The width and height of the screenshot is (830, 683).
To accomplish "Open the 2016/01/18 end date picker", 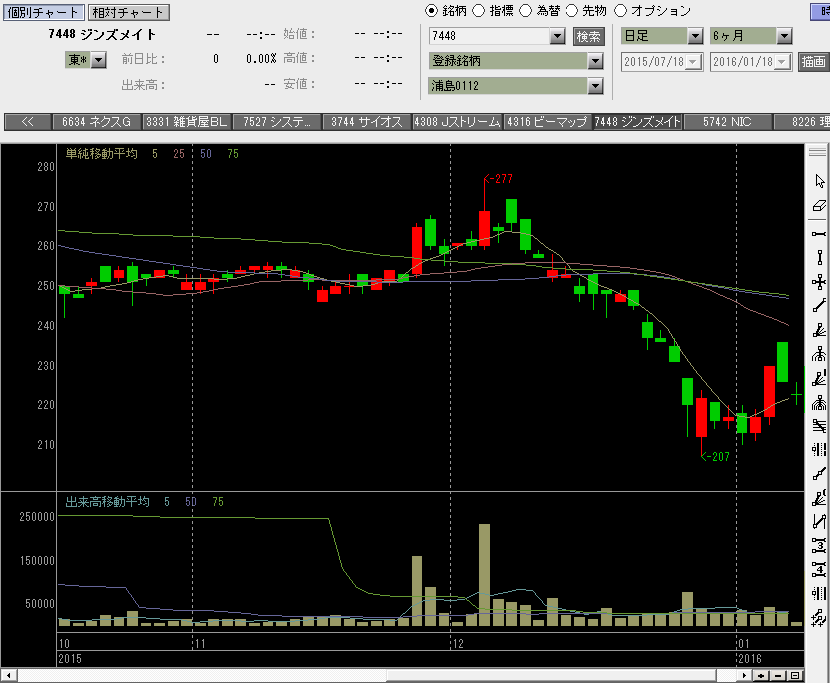I will (x=782, y=62).
